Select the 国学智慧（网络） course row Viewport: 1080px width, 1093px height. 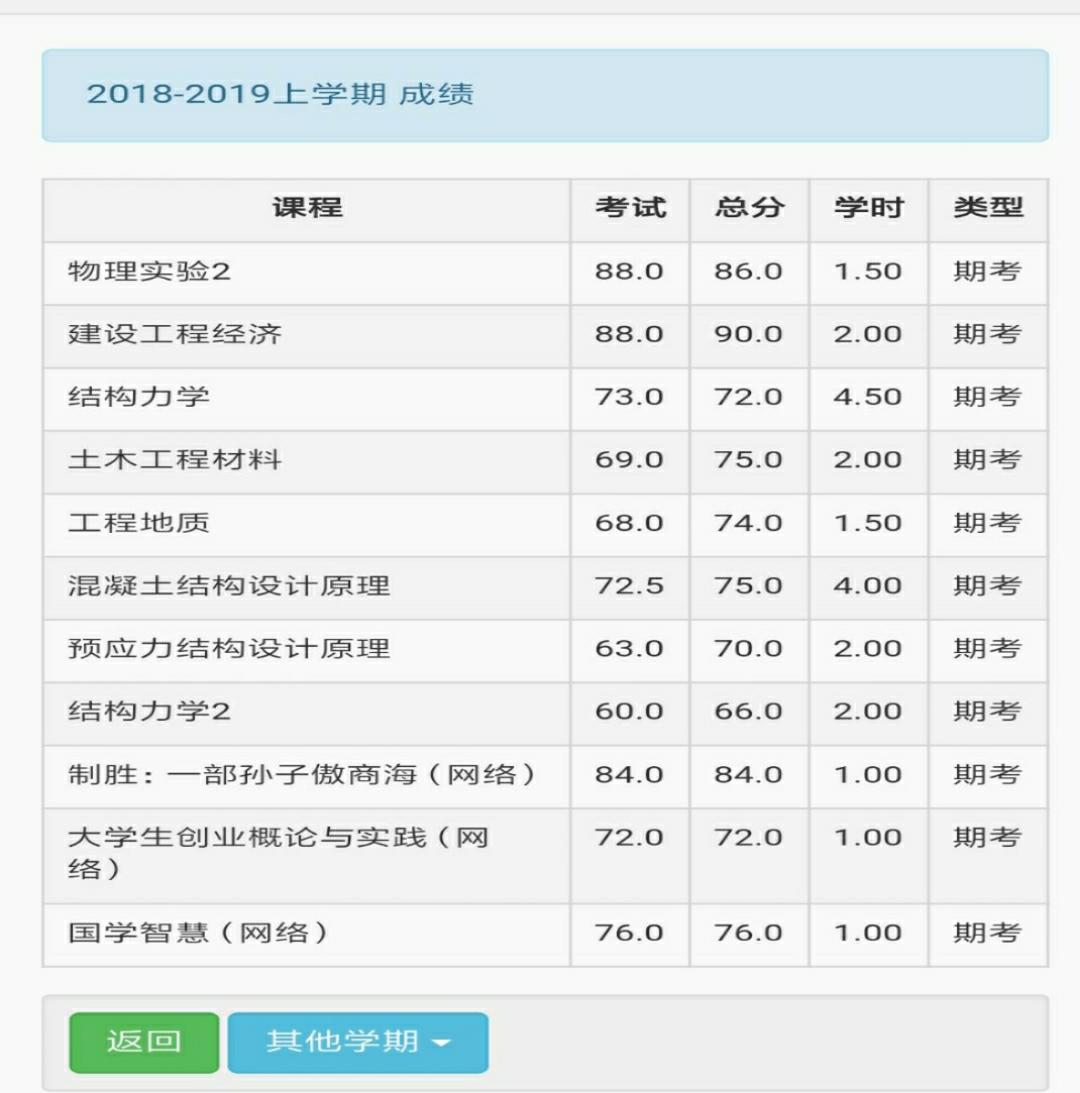click(x=198, y=933)
